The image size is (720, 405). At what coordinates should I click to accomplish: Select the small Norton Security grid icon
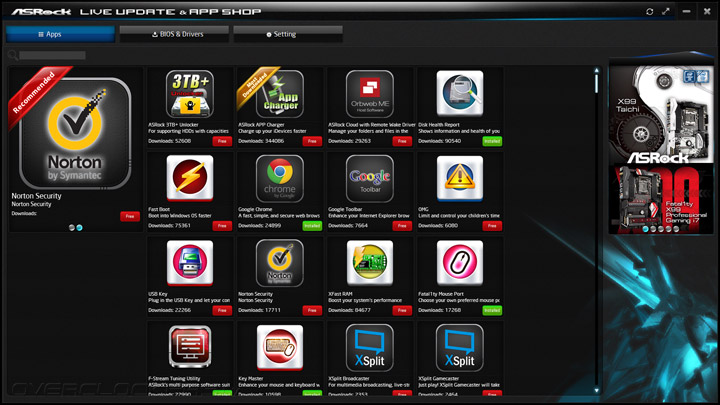[x=280, y=263]
